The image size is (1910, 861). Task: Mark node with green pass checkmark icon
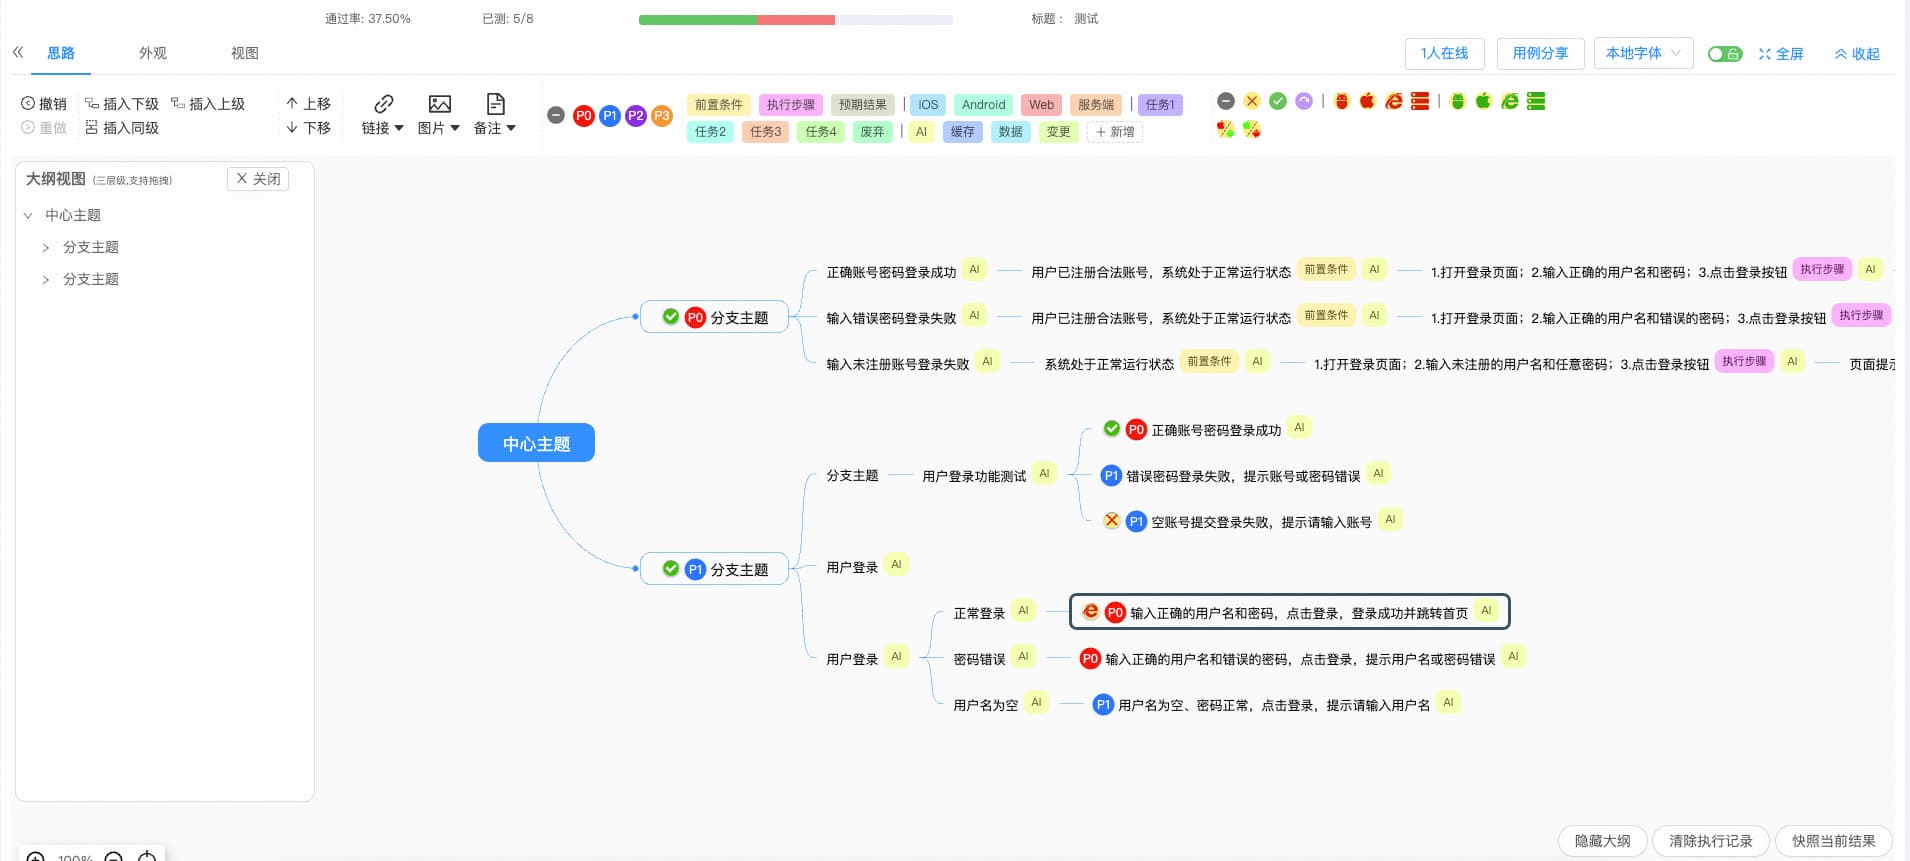1278,101
